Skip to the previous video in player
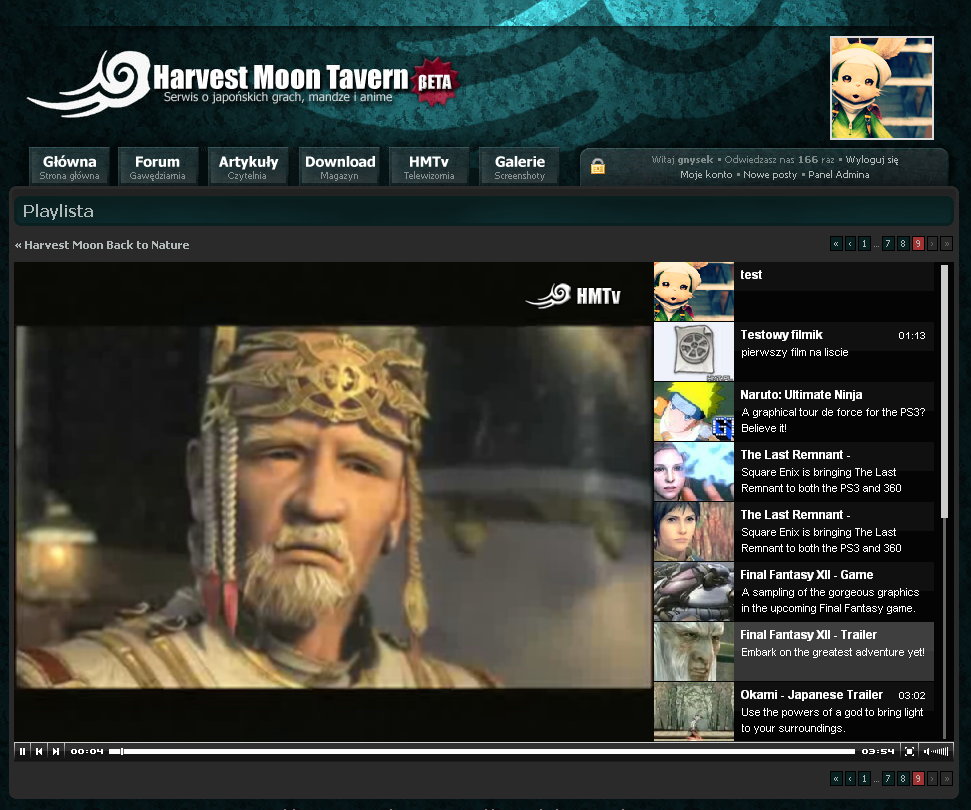 [39, 751]
